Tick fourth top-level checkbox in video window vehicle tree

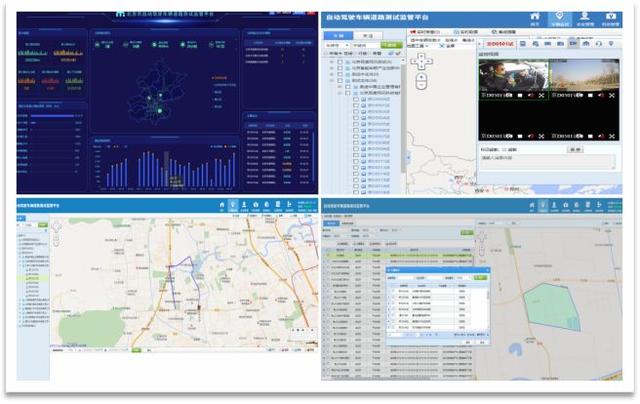click(340, 81)
